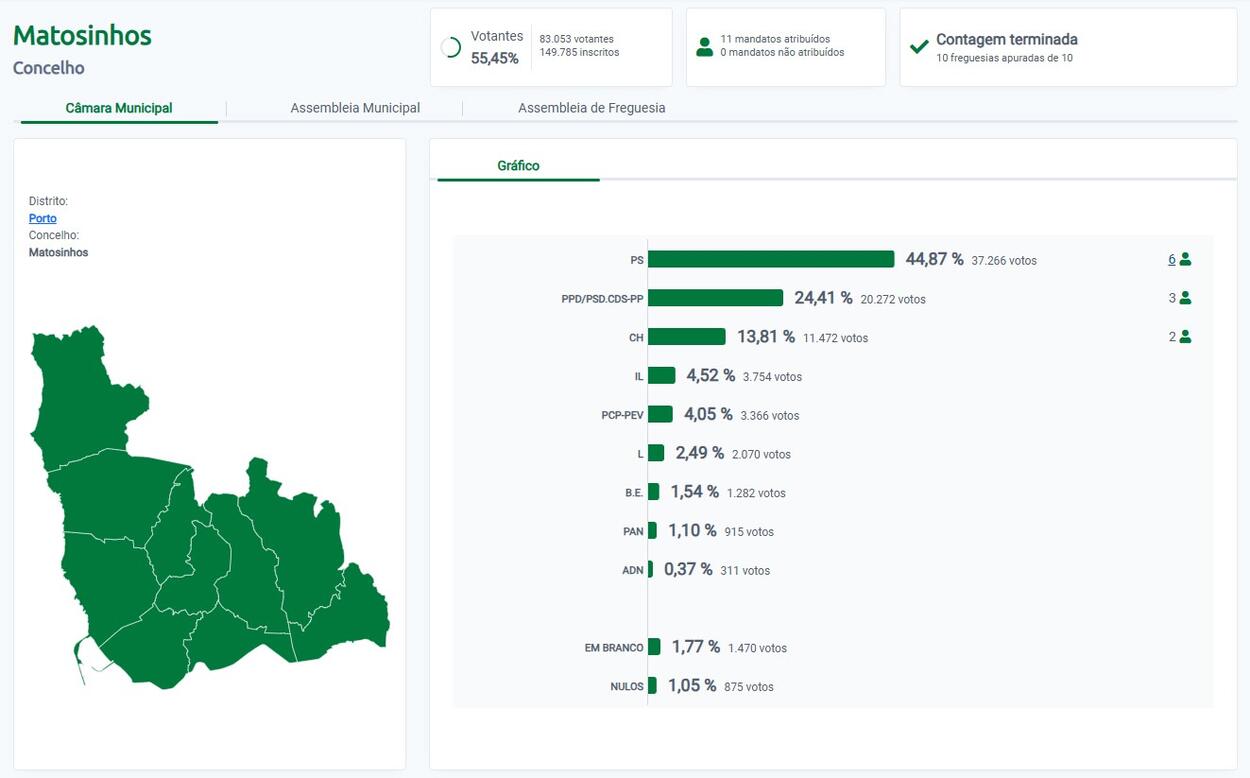Click the Matosinhos page heading

pyautogui.click(x=82, y=36)
